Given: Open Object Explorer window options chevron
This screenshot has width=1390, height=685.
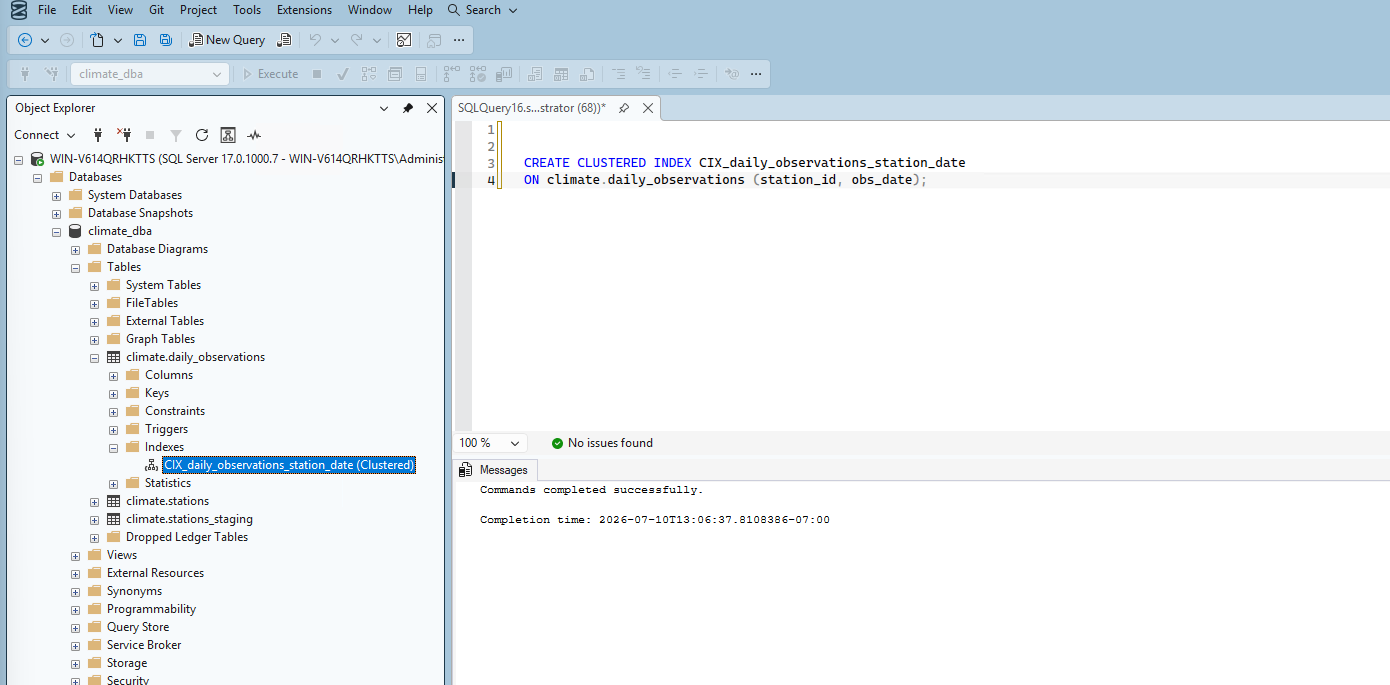Looking at the screenshot, I should coord(384,108).
